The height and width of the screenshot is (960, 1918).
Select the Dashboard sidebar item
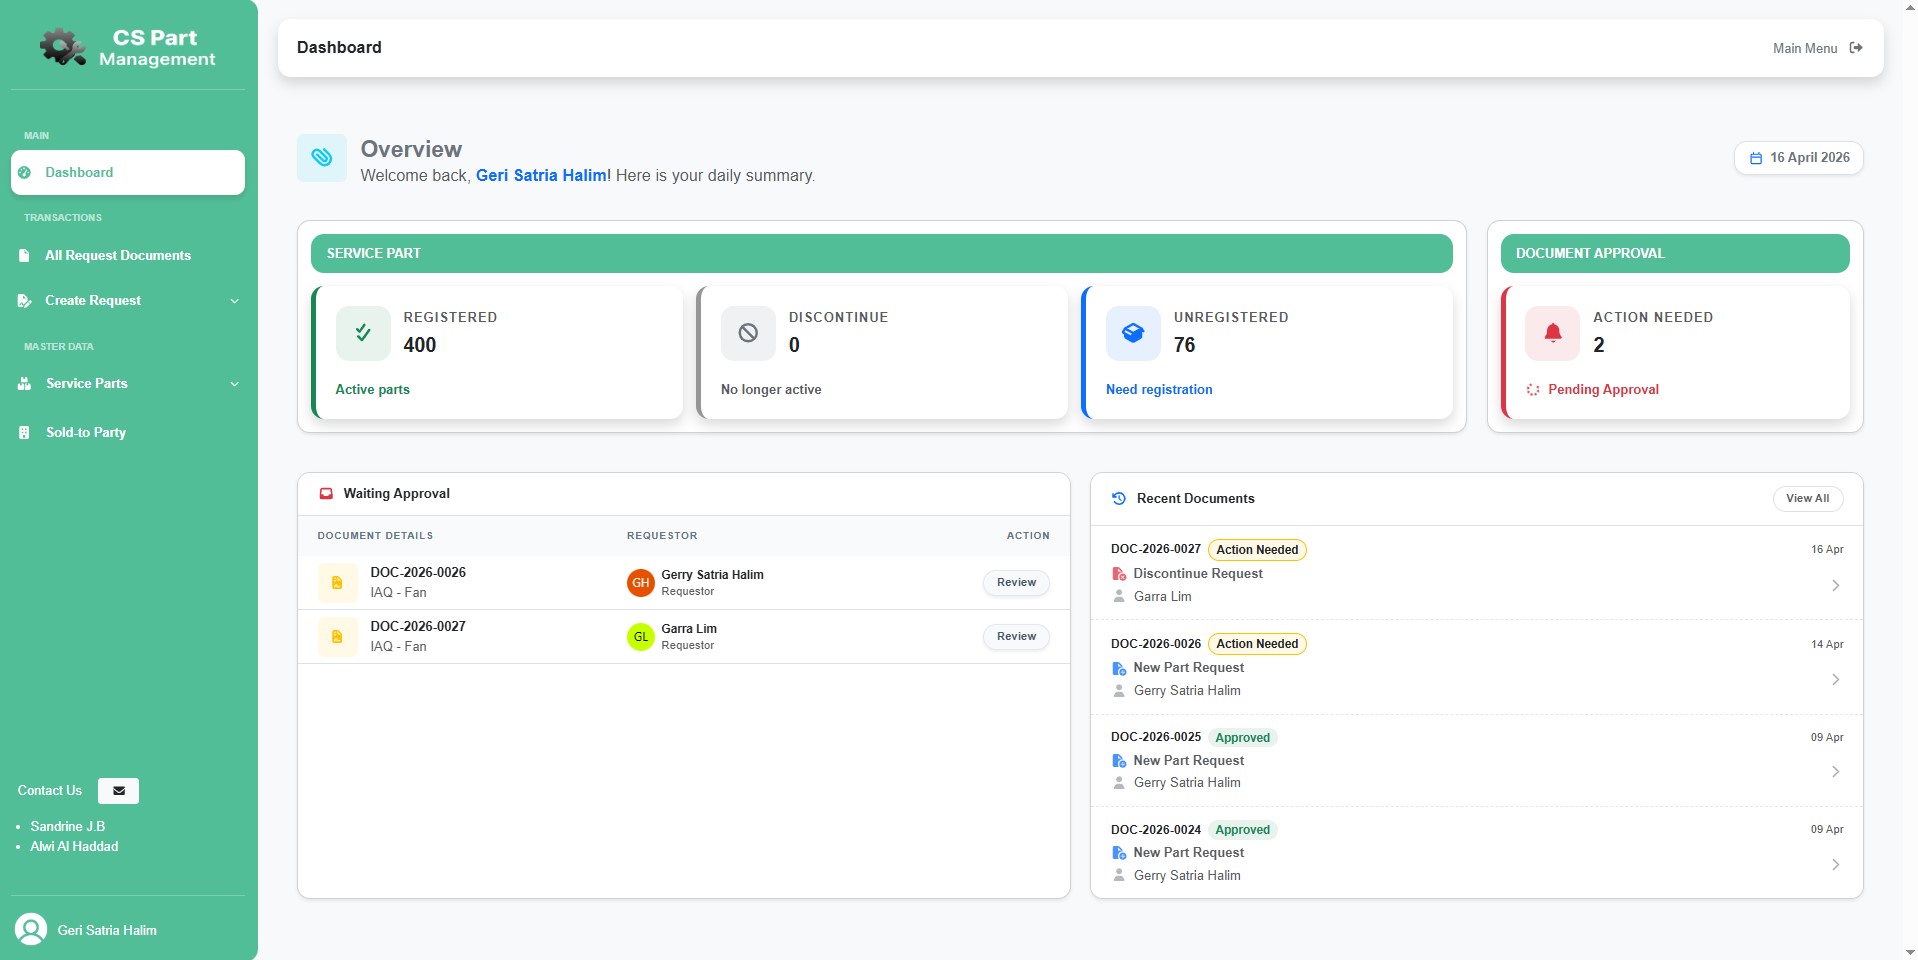click(128, 172)
